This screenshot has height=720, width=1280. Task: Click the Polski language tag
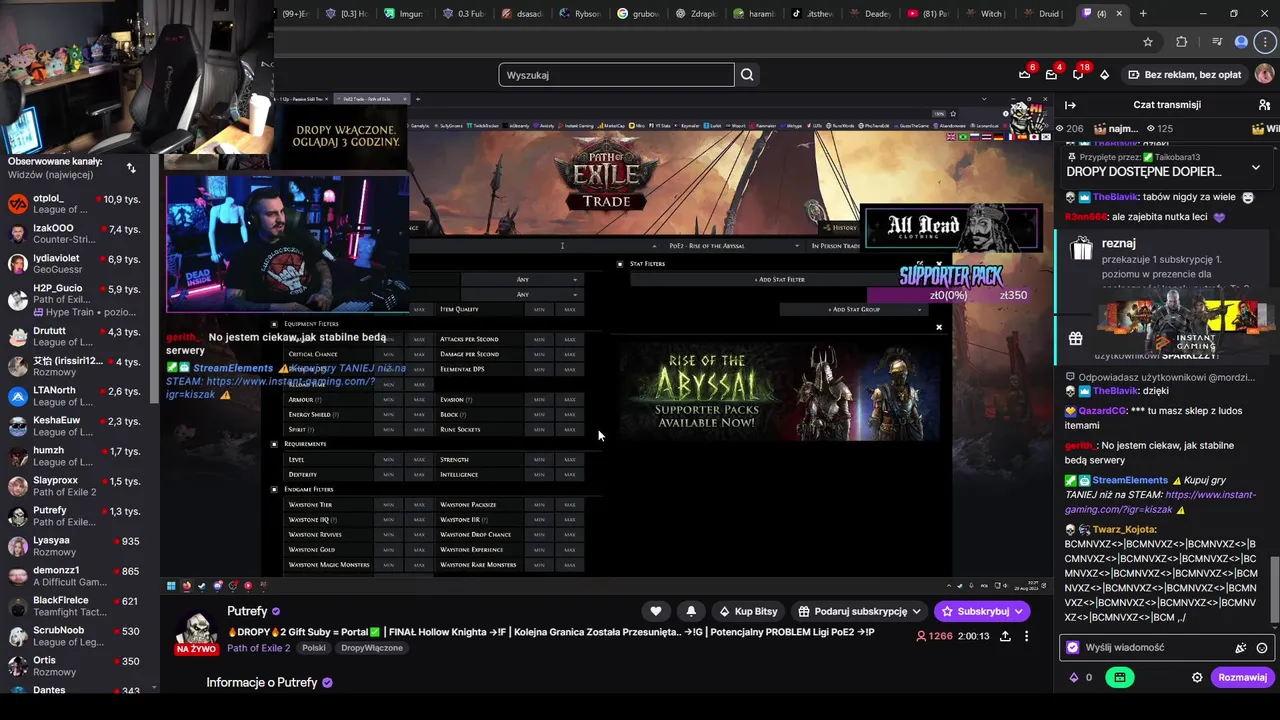[314, 648]
